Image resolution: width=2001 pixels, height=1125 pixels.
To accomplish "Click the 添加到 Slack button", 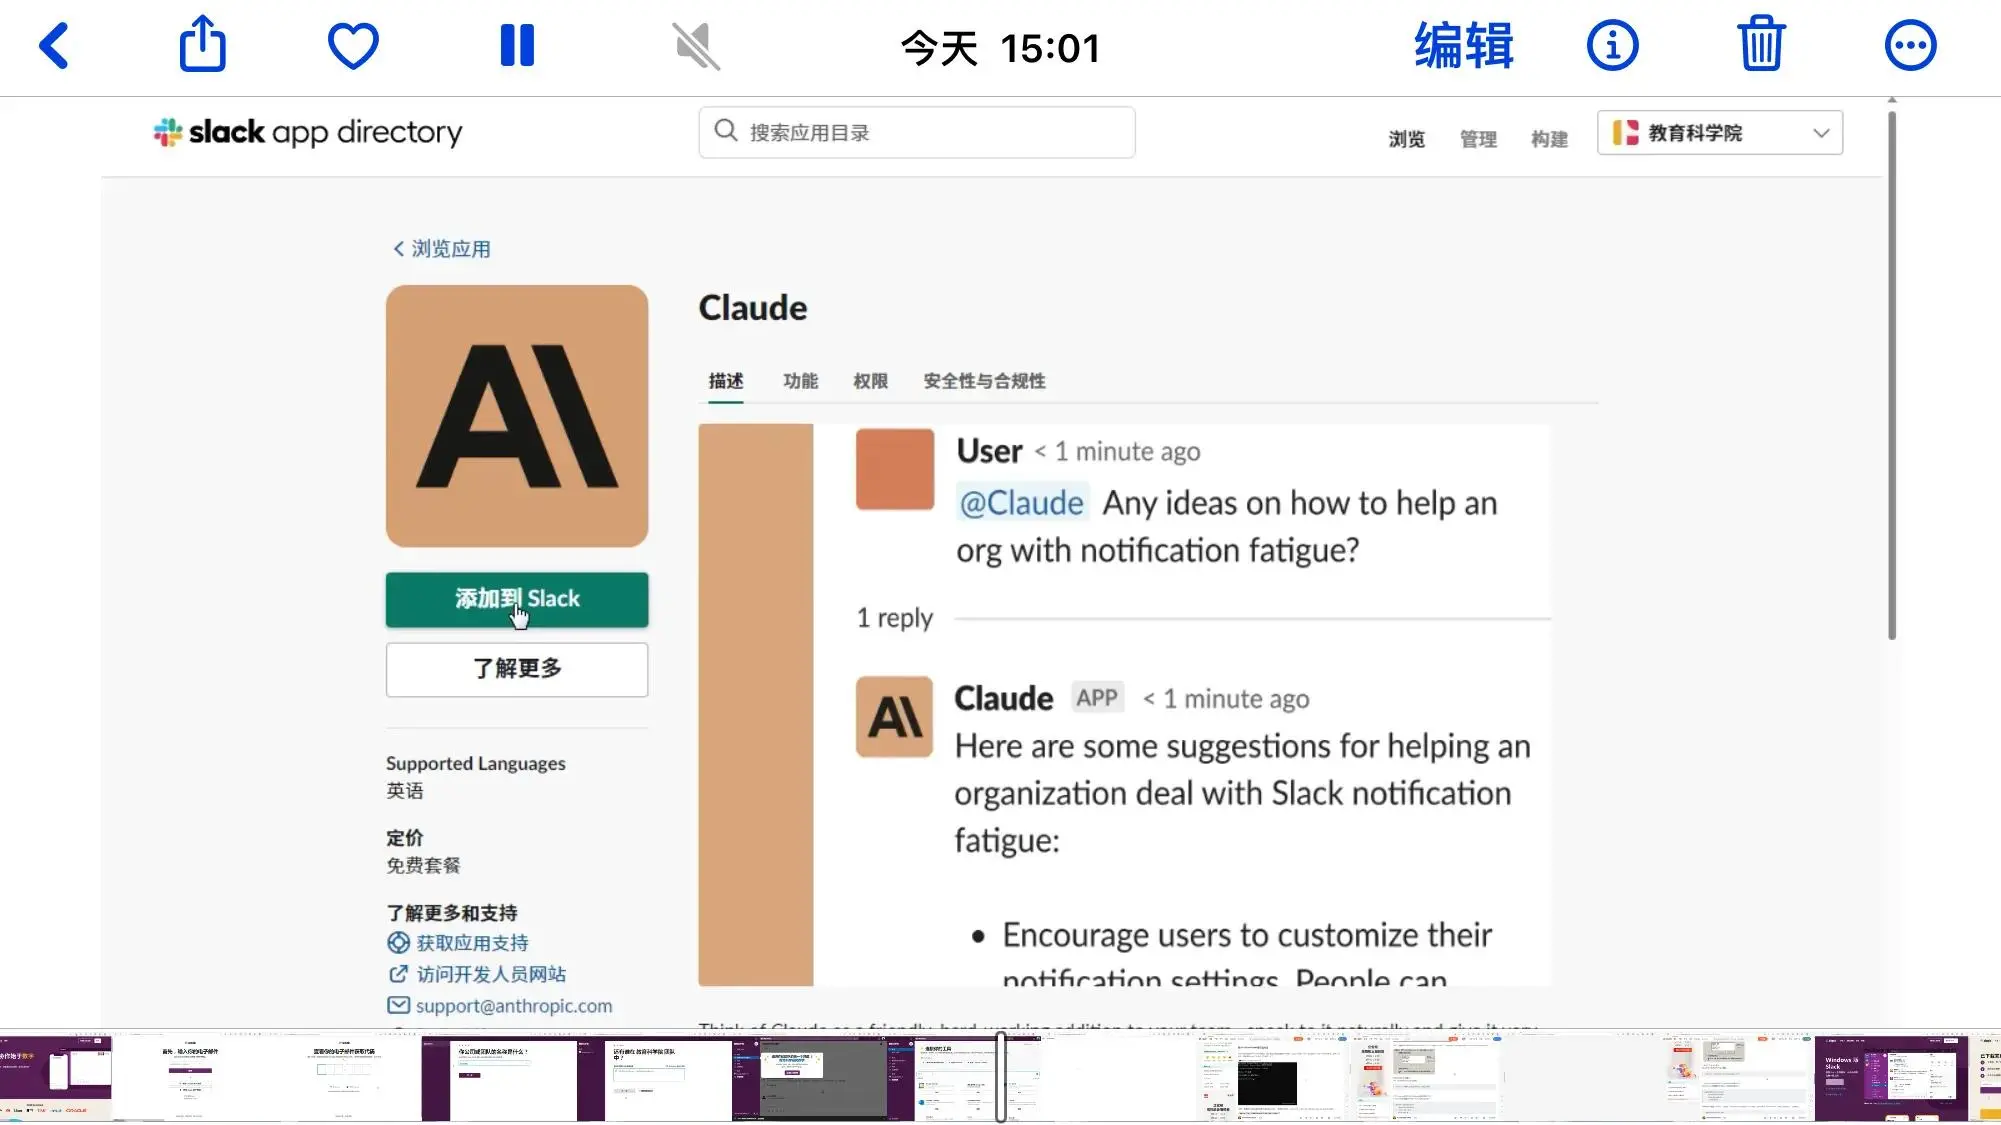I will pyautogui.click(x=517, y=600).
